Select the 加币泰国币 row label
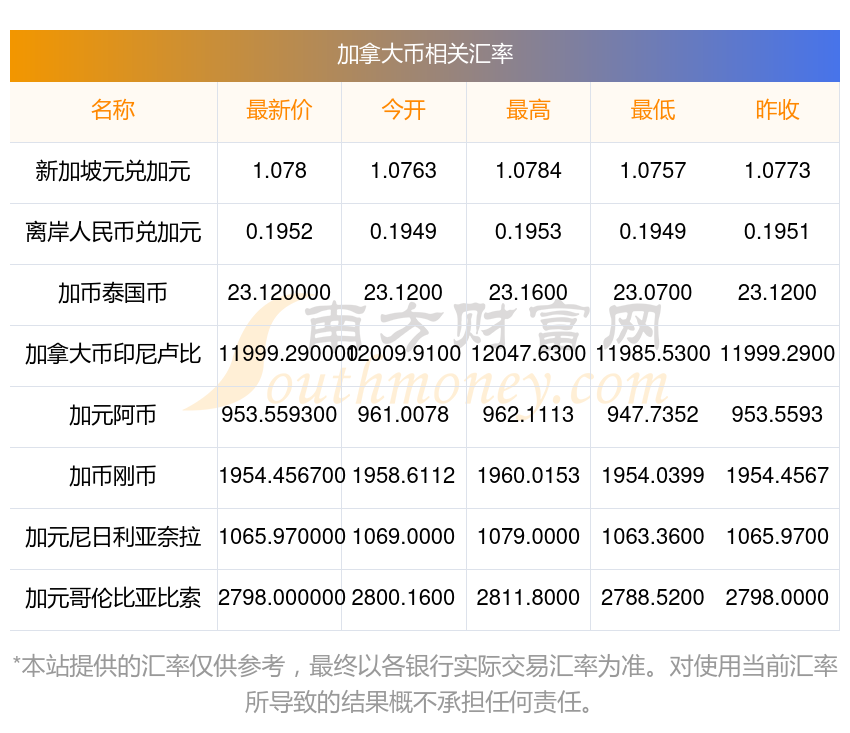Image resolution: width=850 pixels, height=733 pixels. [x=113, y=293]
